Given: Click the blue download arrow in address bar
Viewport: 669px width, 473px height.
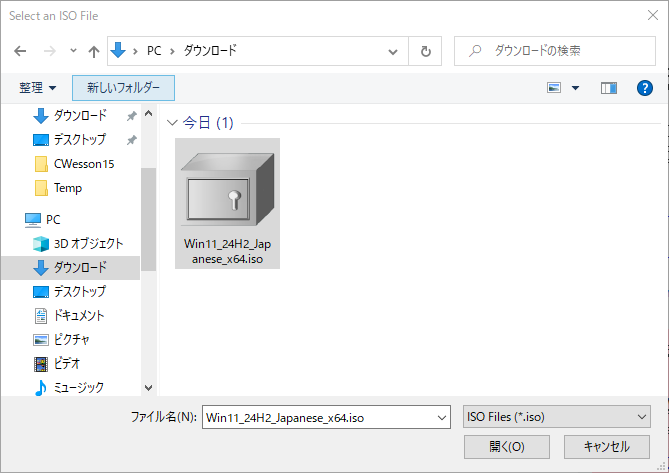Looking at the screenshot, I should (x=118, y=50).
